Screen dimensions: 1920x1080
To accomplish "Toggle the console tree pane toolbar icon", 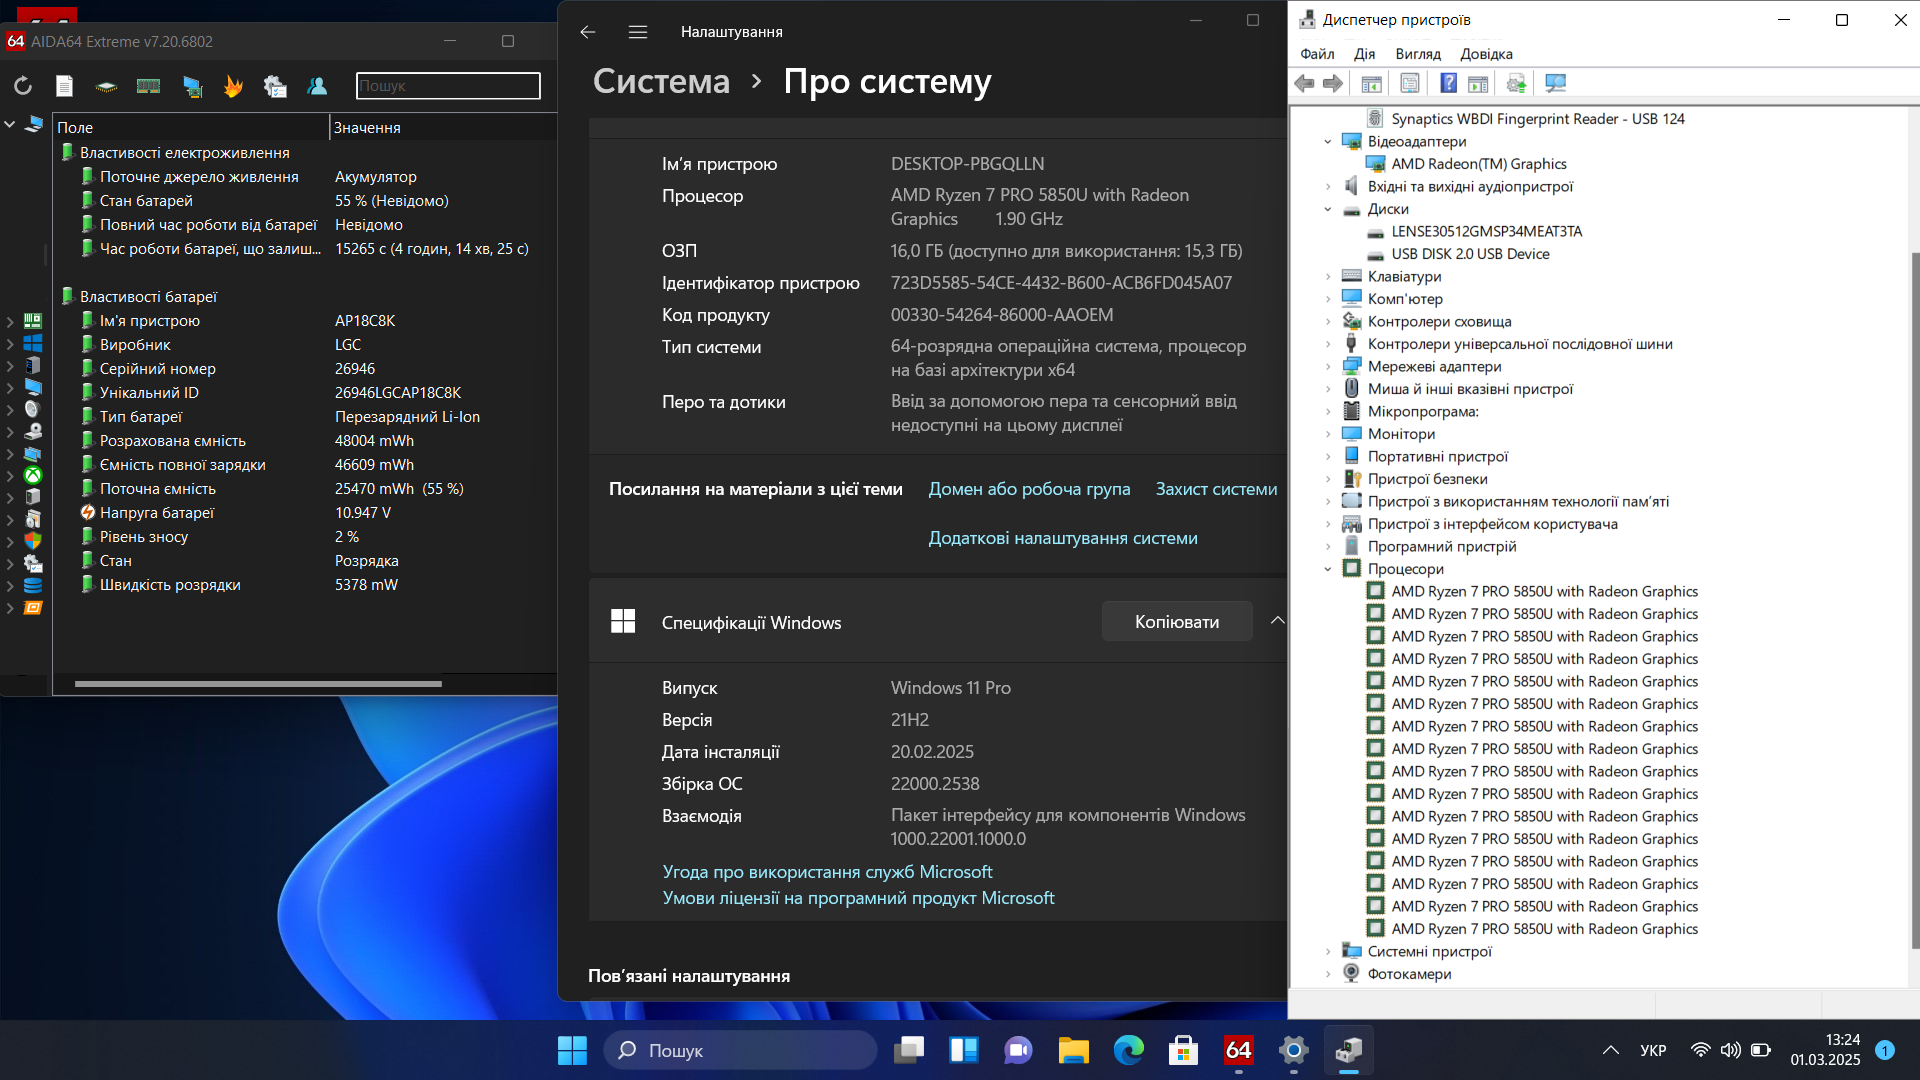I will click(1372, 84).
